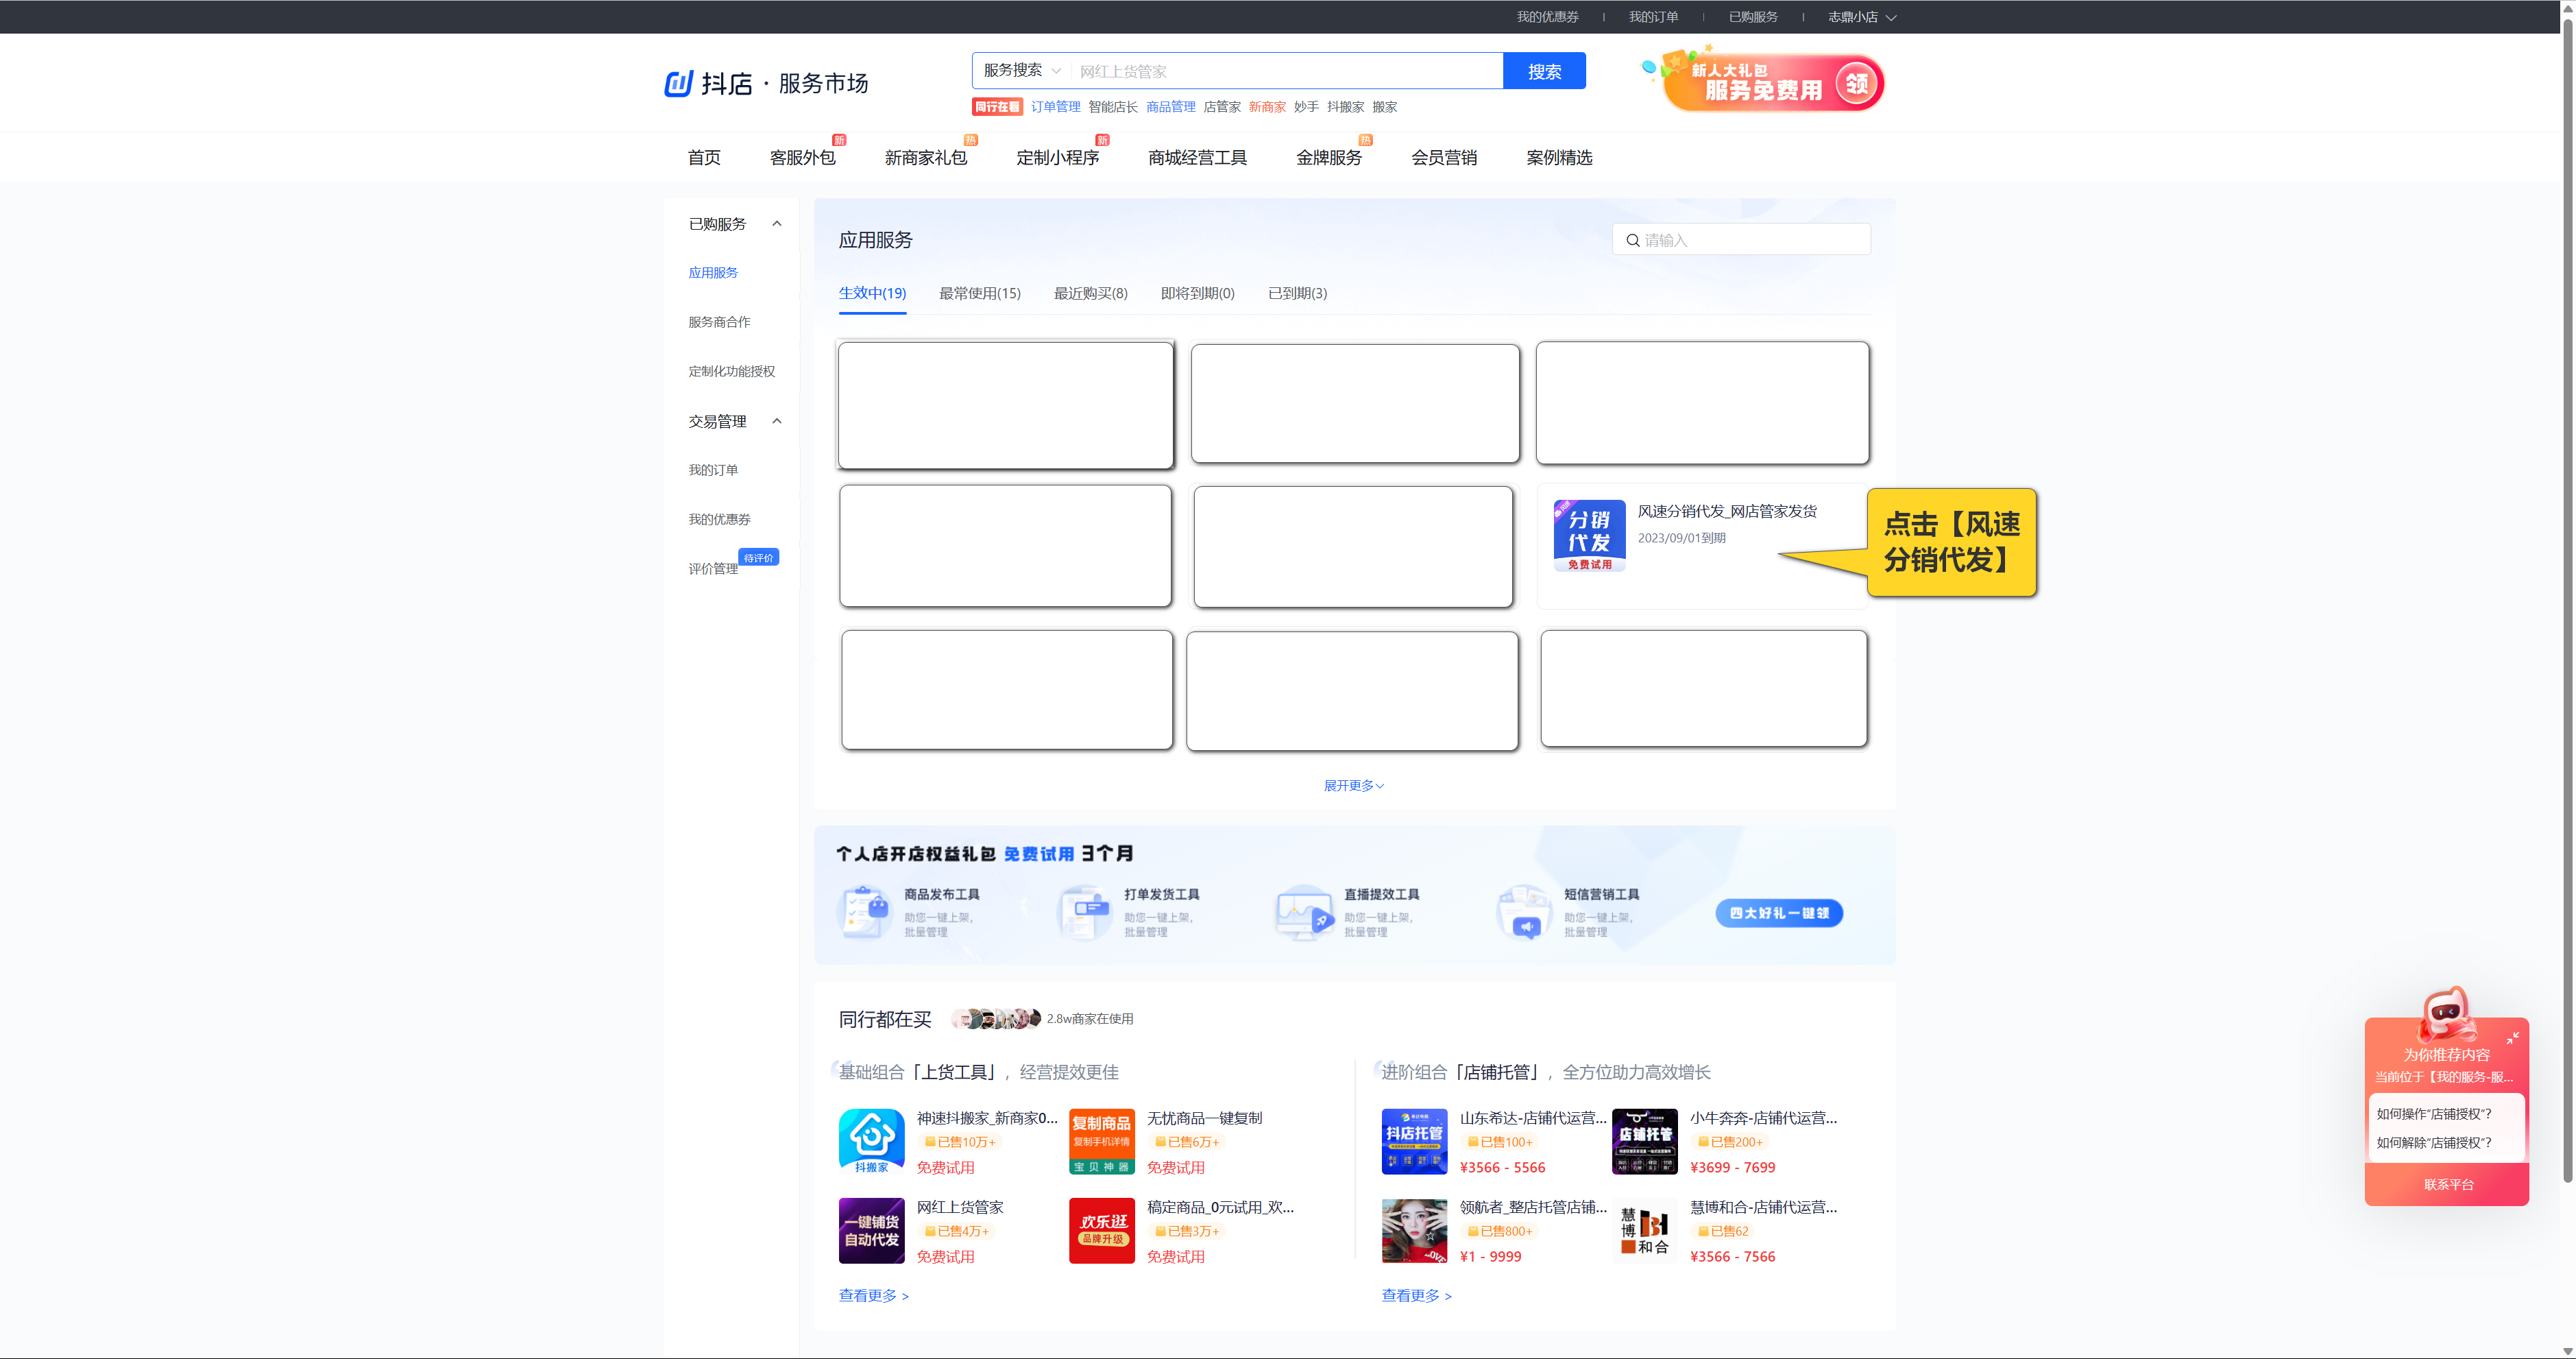Expand list with 展开更多

pyautogui.click(x=1353, y=785)
